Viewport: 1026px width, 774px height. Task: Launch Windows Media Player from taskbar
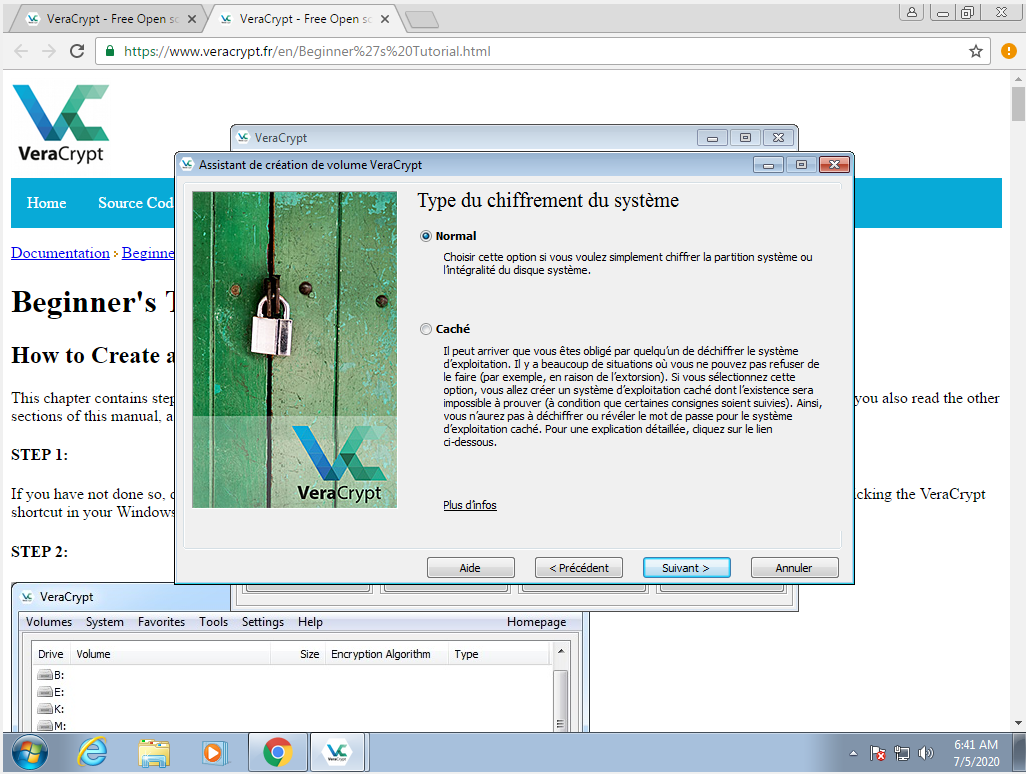215,752
